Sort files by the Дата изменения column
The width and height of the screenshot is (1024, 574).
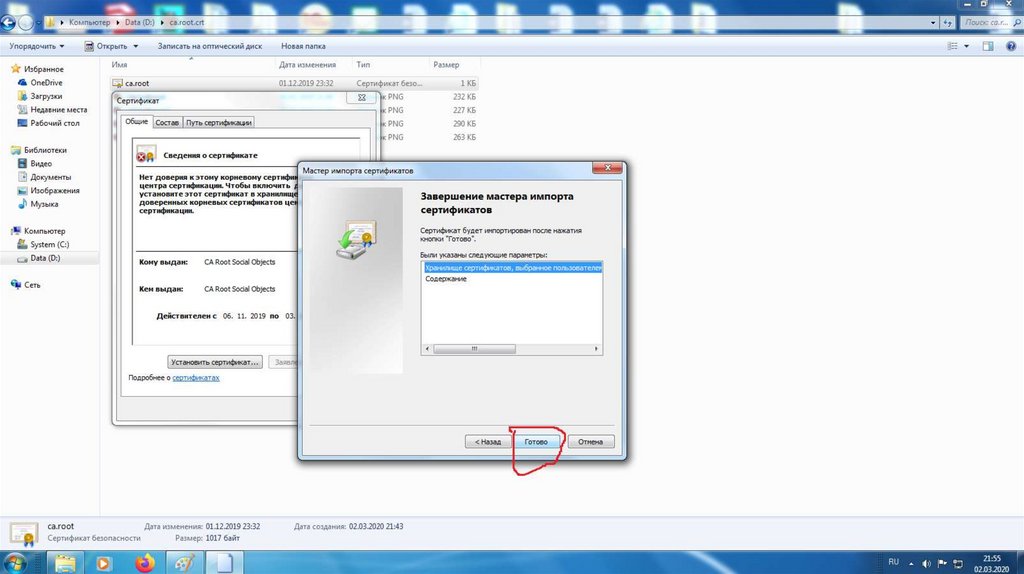[x=307, y=65]
